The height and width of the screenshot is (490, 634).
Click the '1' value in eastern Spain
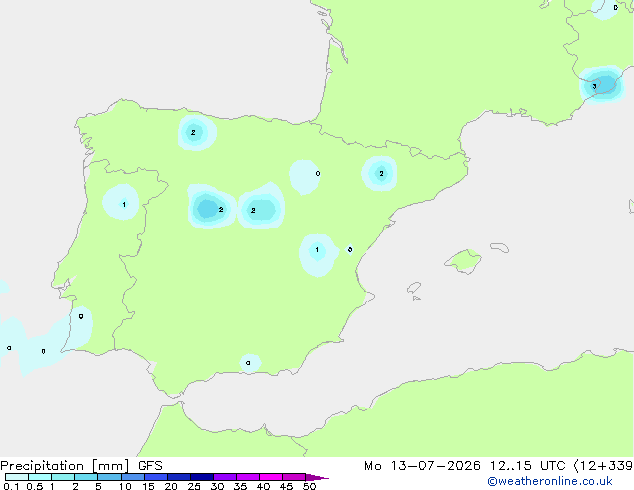tap(317, 249)
